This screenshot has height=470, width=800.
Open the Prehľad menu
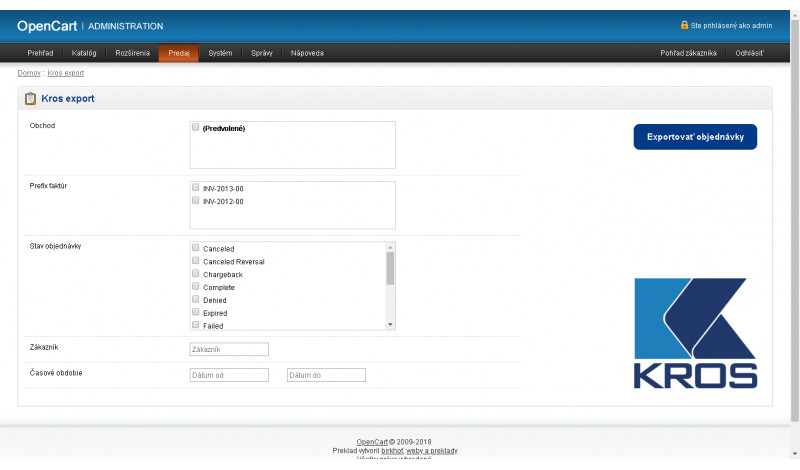tap(40, 53)
